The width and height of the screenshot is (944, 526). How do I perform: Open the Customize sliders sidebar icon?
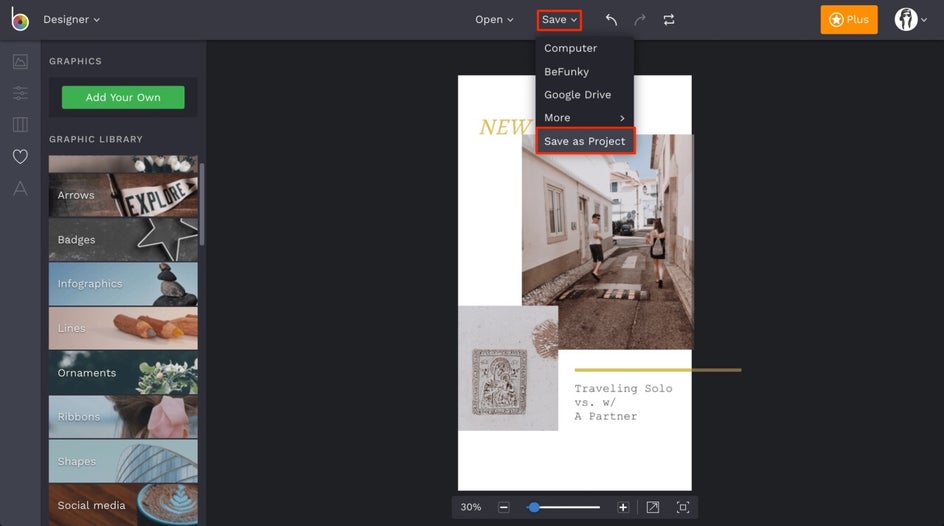pyautogui.click(x=20, y=93)
